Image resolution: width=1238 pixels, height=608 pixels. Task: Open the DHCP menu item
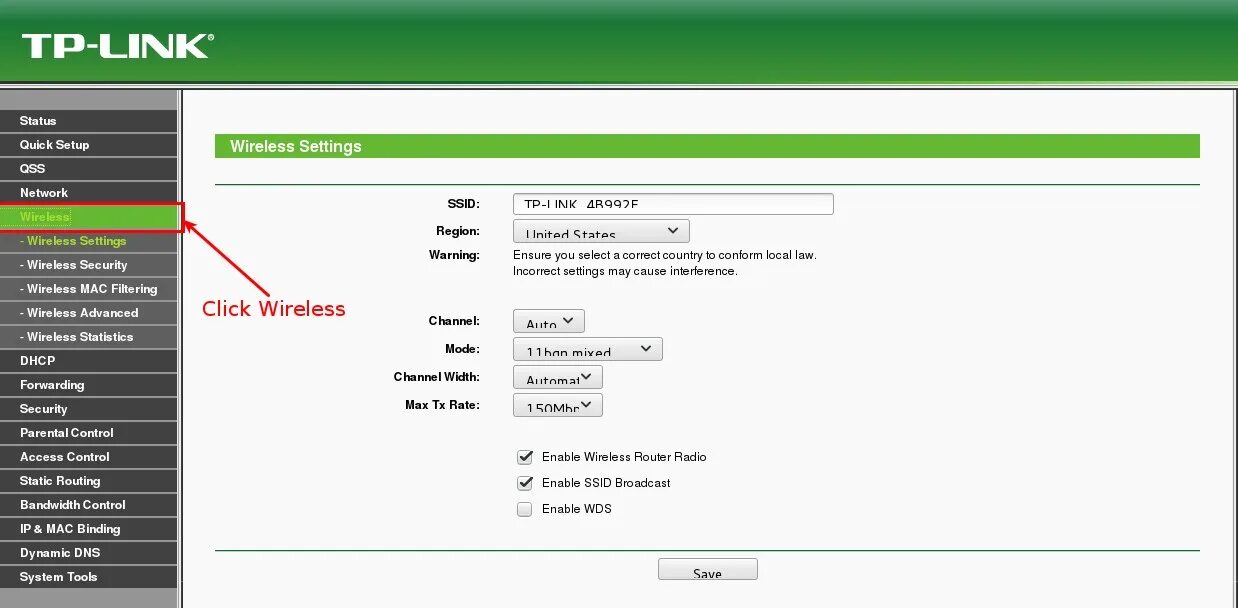(88, 361)
